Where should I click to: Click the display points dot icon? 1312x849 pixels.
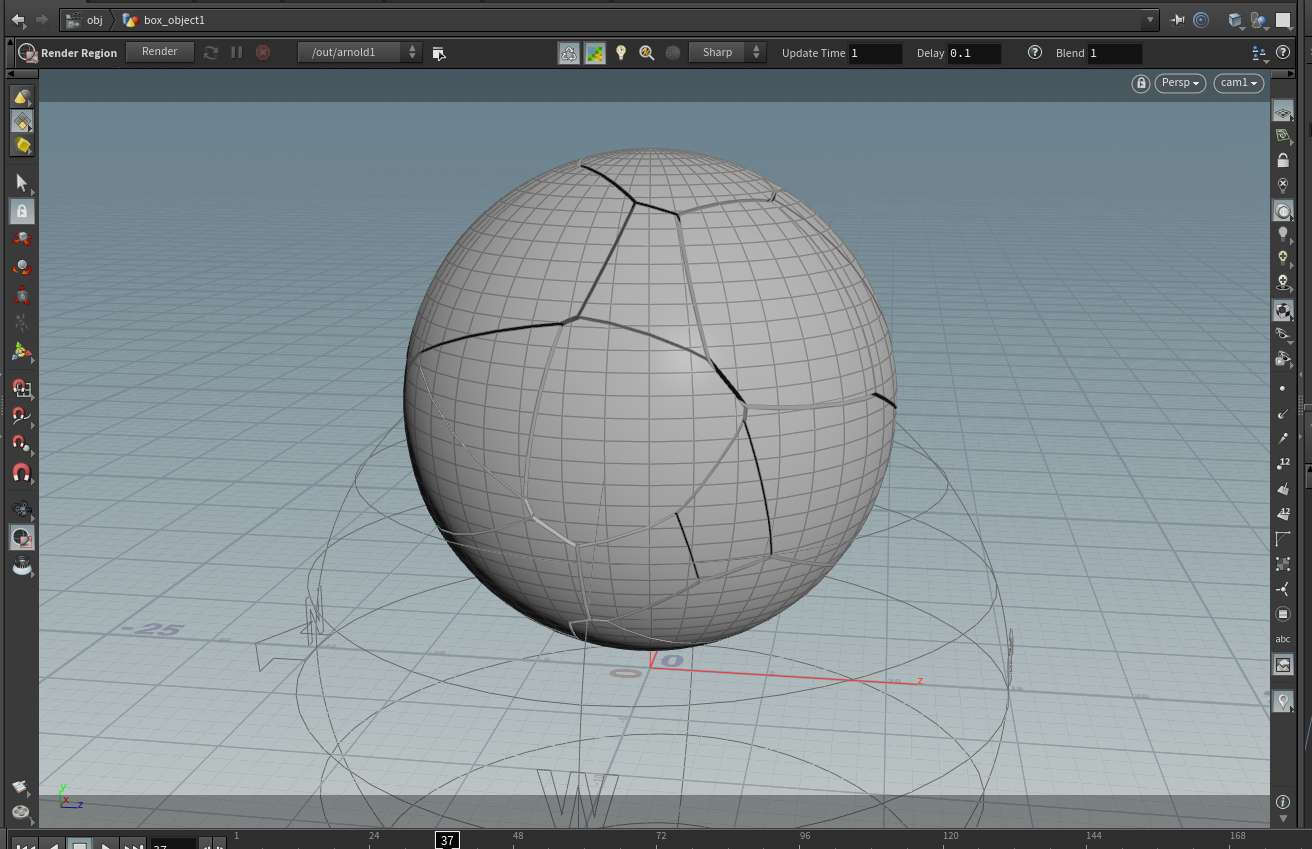click(x=1283, y=388)
